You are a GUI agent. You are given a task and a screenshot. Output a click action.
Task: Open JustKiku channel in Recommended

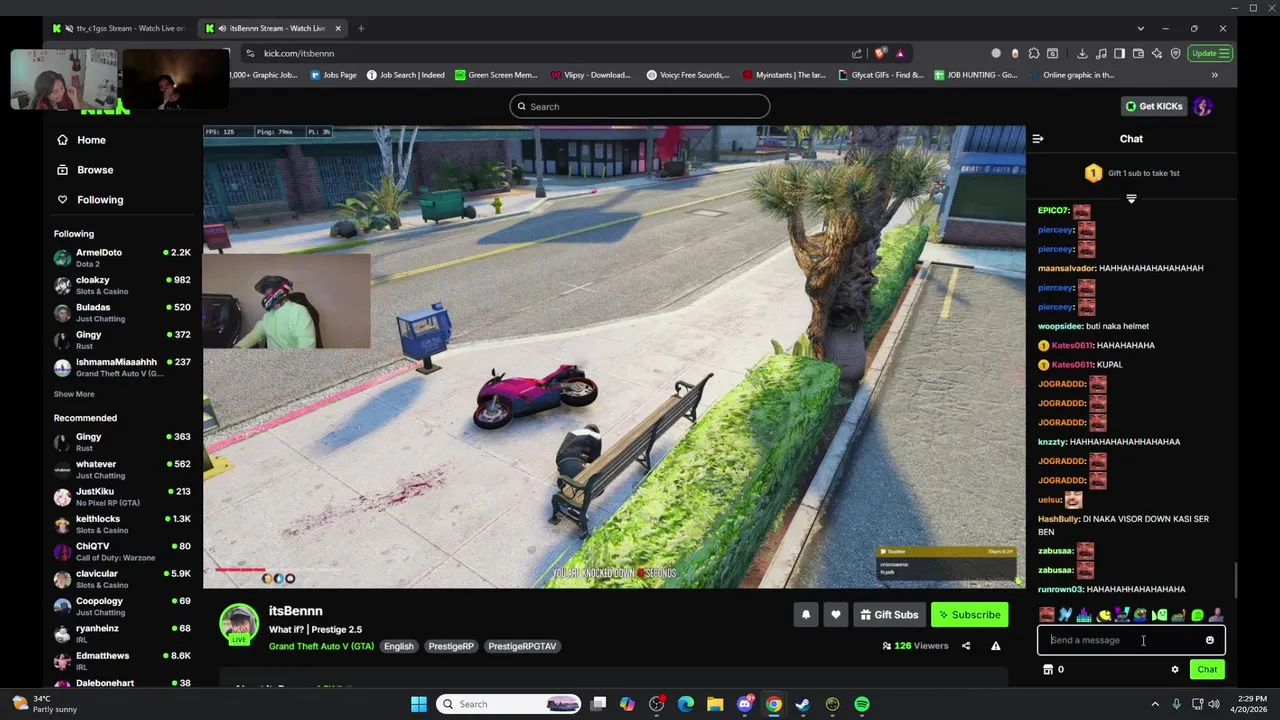click(122, 496)
